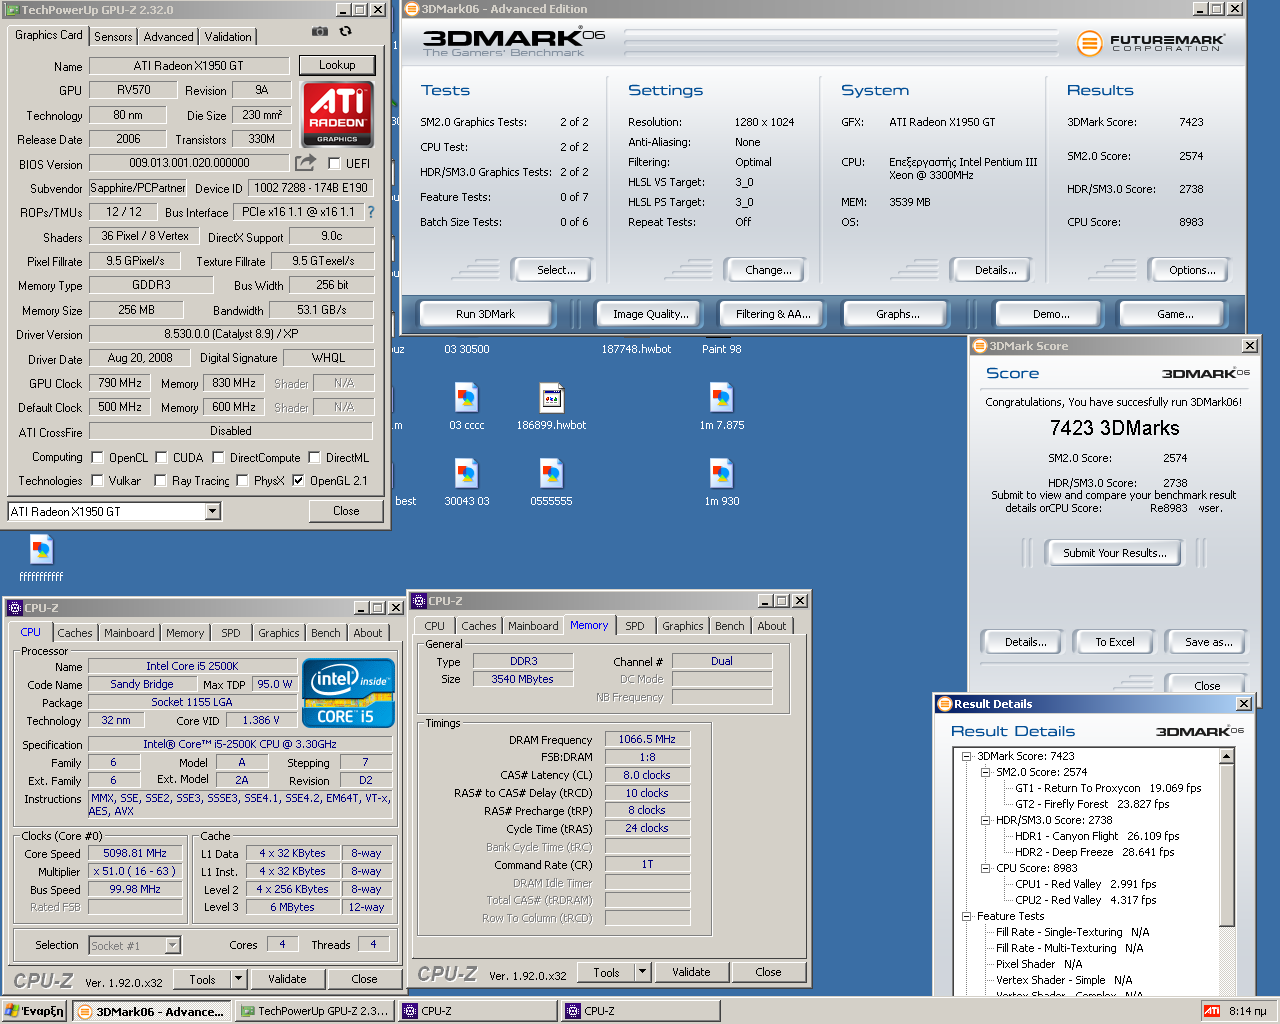Open the ATI Radeon X1950 GT GPU dropdown

212,512
